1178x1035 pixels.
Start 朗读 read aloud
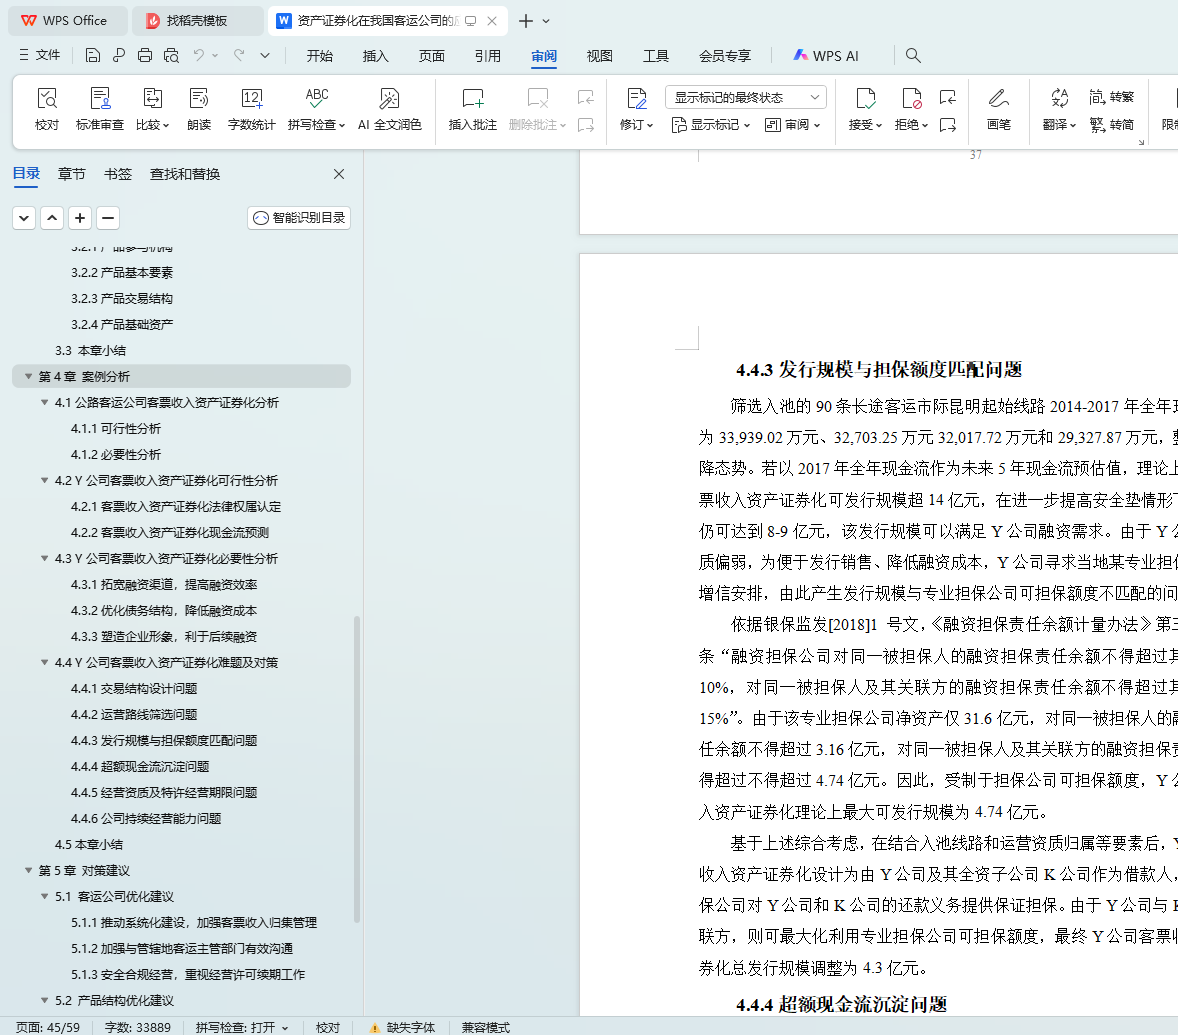pyautogui.click(x=199, y=108)
